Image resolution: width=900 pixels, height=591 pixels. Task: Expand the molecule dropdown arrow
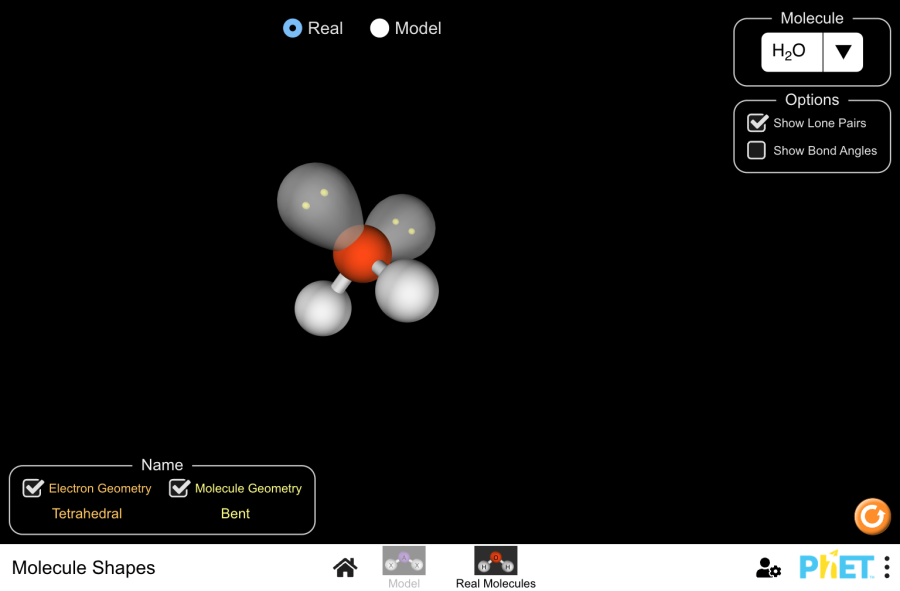(843, 52)
